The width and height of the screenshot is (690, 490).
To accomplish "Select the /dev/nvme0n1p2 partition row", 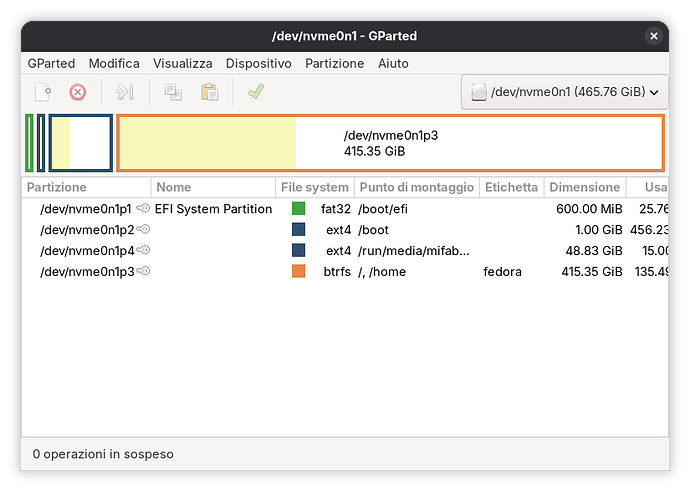I will [345, 230].
